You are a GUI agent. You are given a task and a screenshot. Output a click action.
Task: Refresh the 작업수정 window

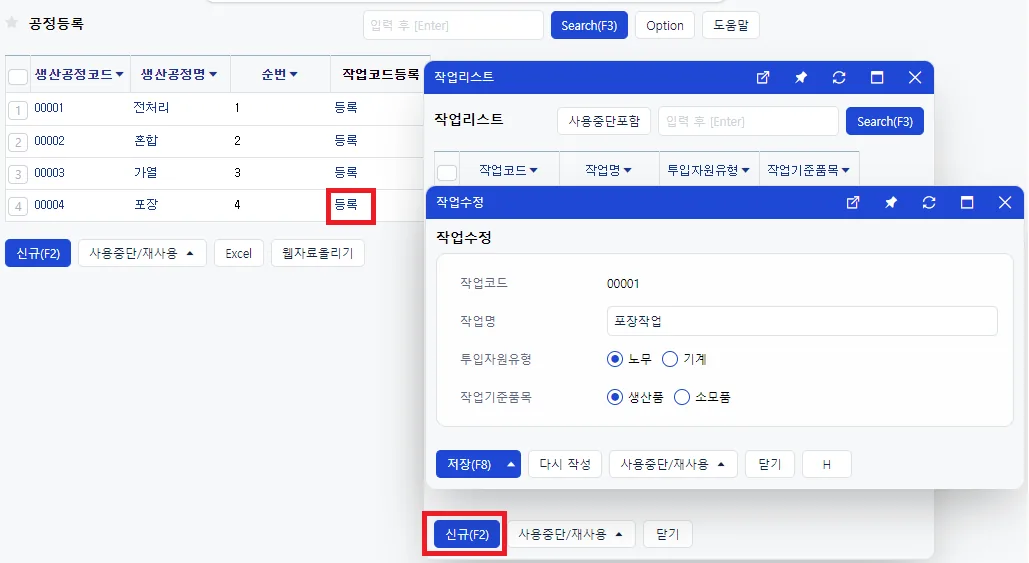click(929, 202)
